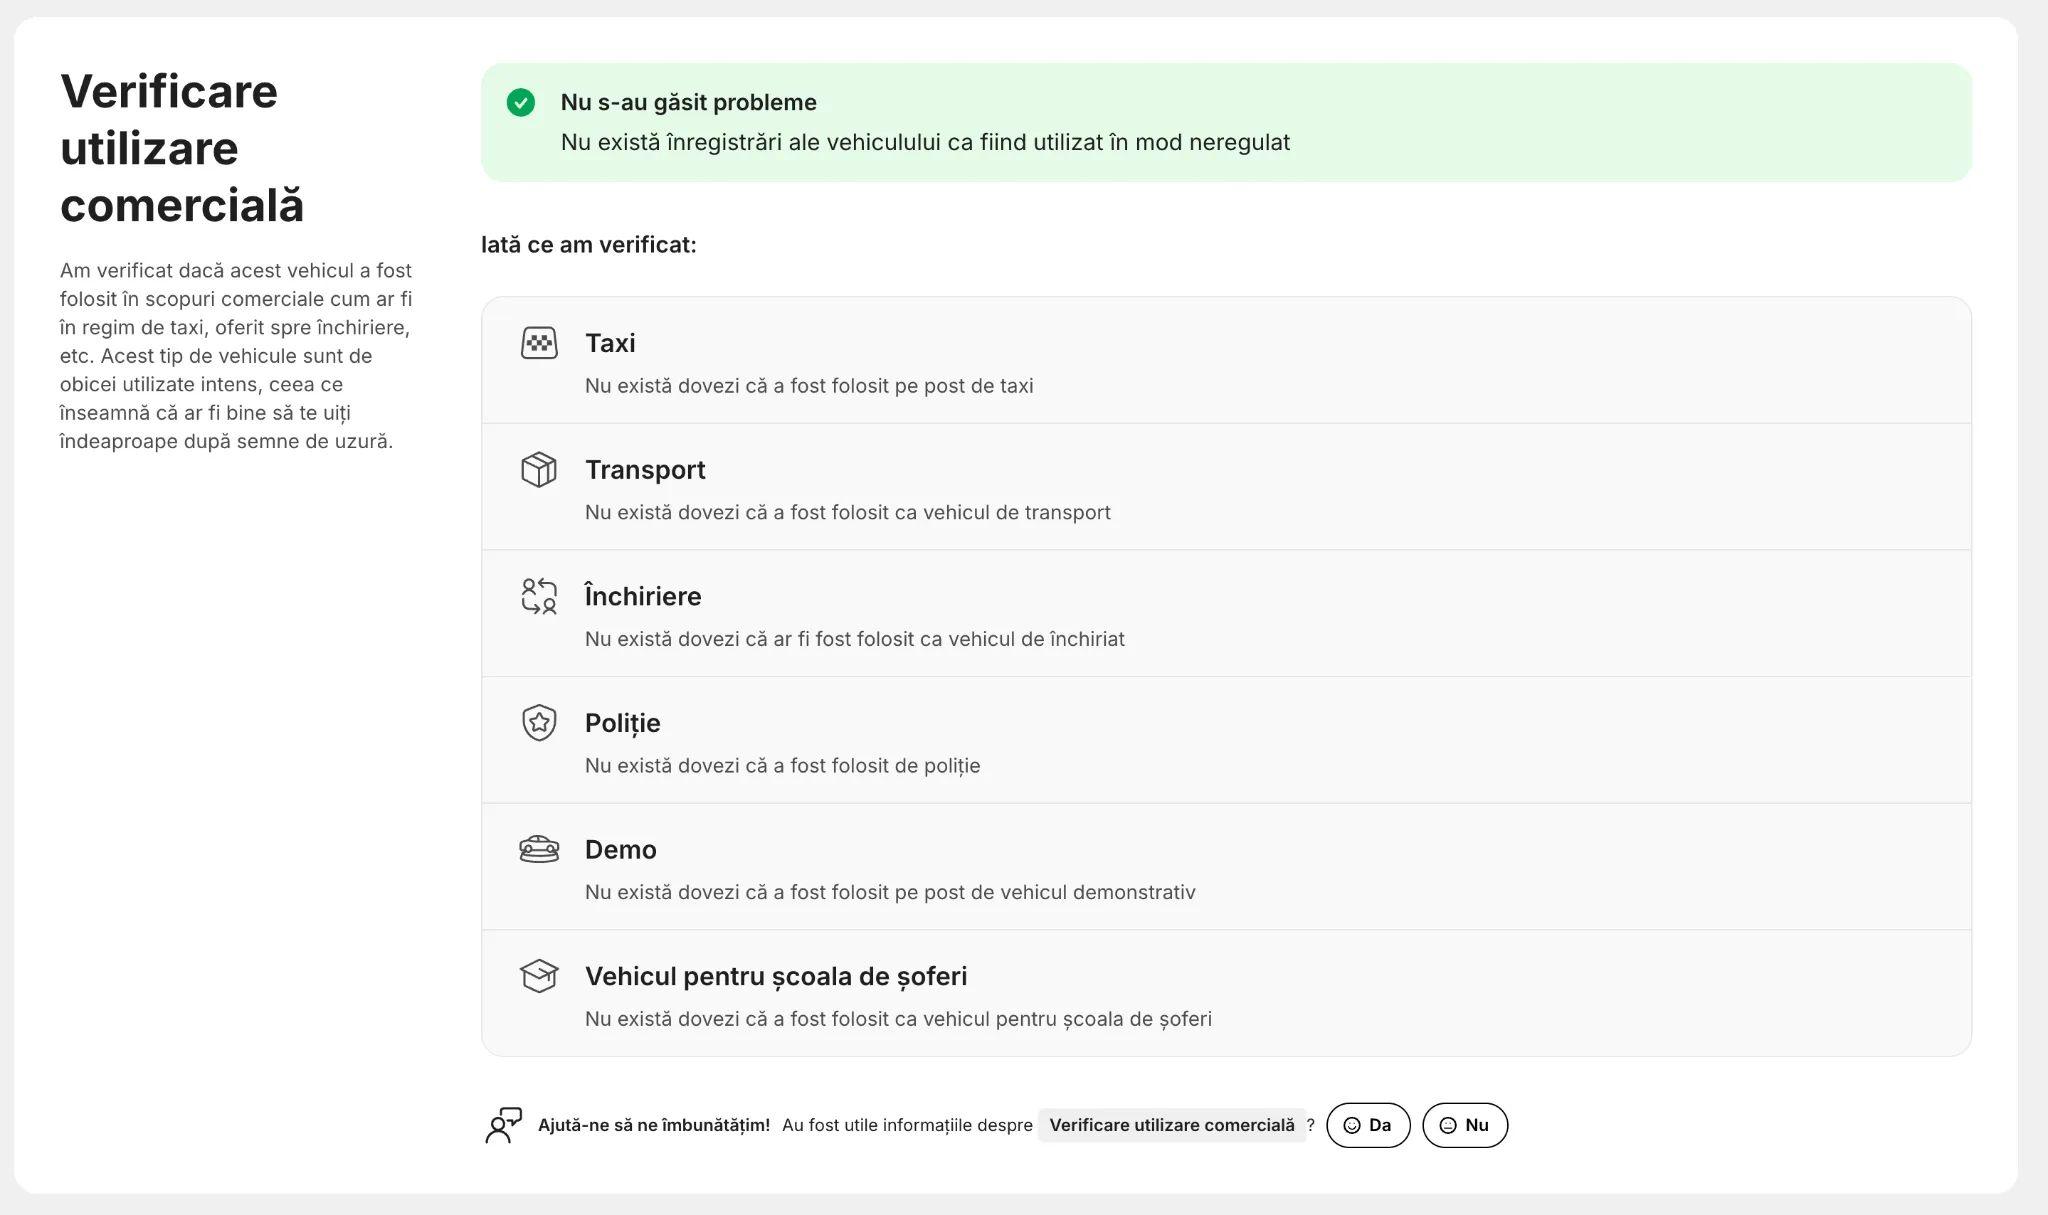Select Vehicul pentru școala de șoferi heading
Screen dimensions: 2048x1215
776,976
